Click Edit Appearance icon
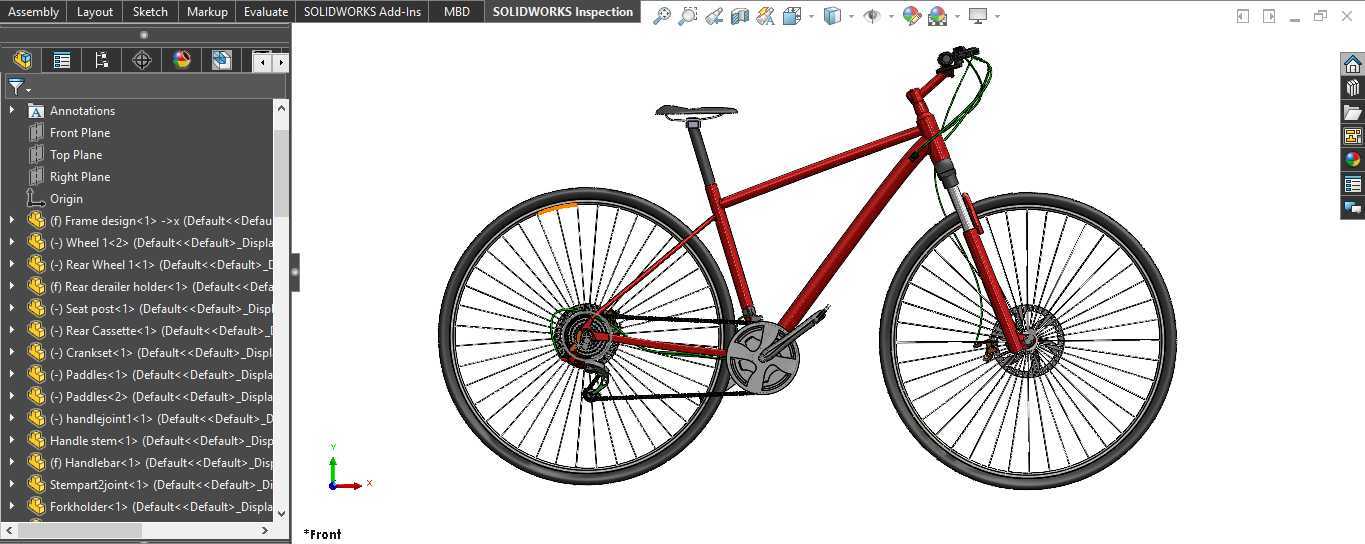Viewport: 1365px width, 544px height. pos(911,16)
